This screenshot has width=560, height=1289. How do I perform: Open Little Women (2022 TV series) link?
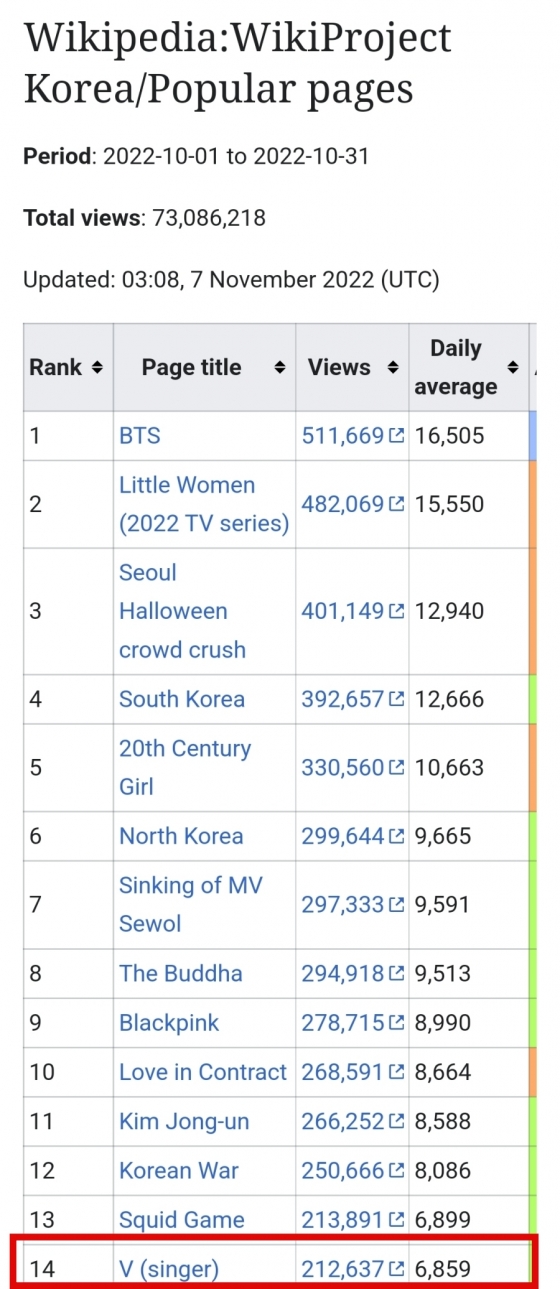click(204, 504)
